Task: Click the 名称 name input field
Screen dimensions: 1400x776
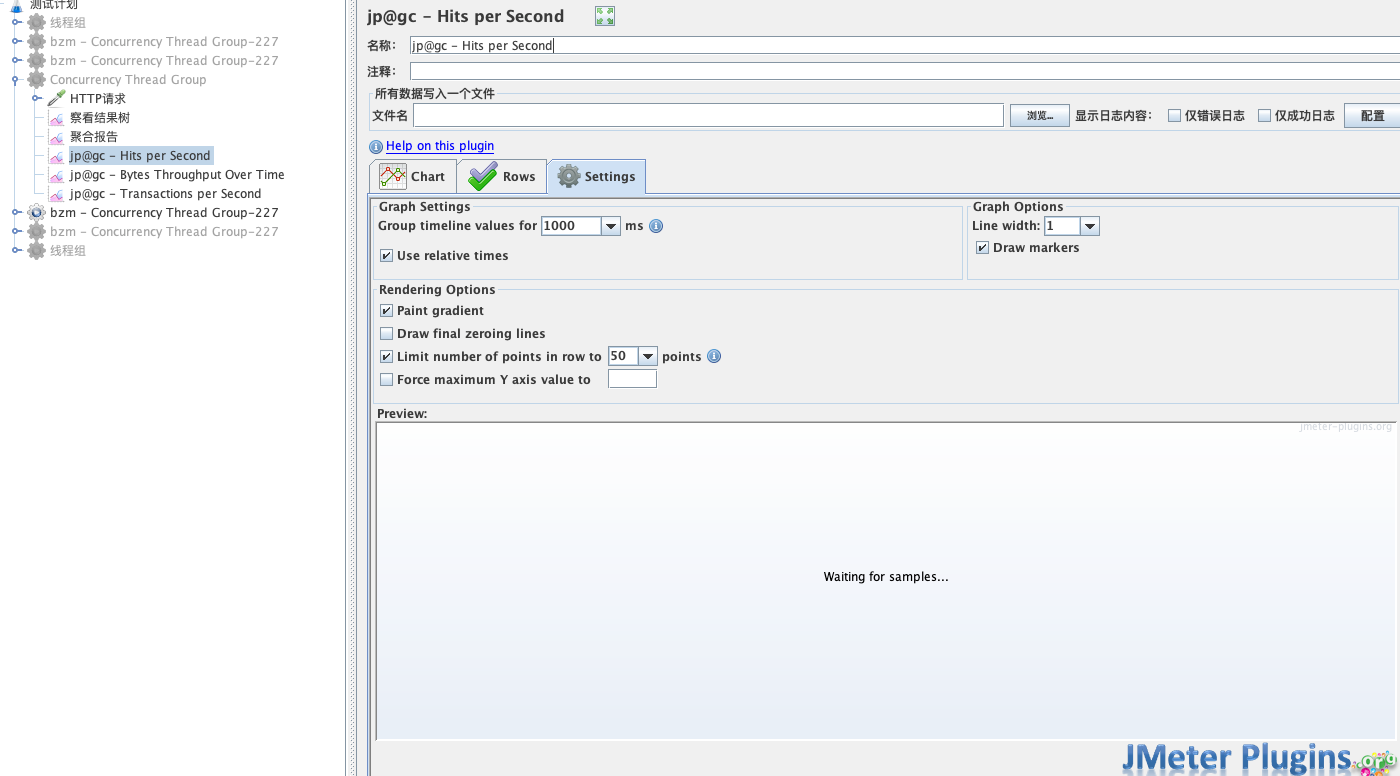Action: point(904,45)
